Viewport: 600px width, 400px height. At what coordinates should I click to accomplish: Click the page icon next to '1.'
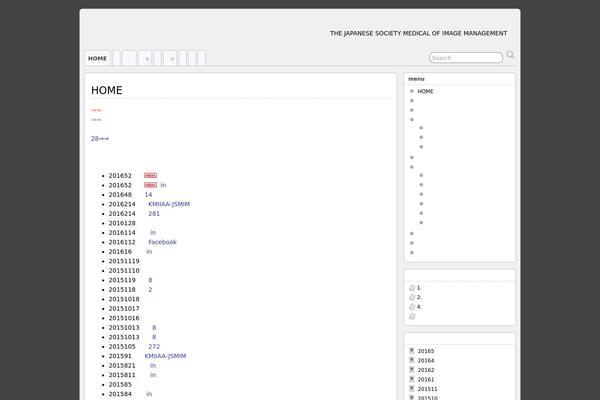pyautogui.click(x=412, y=287)
